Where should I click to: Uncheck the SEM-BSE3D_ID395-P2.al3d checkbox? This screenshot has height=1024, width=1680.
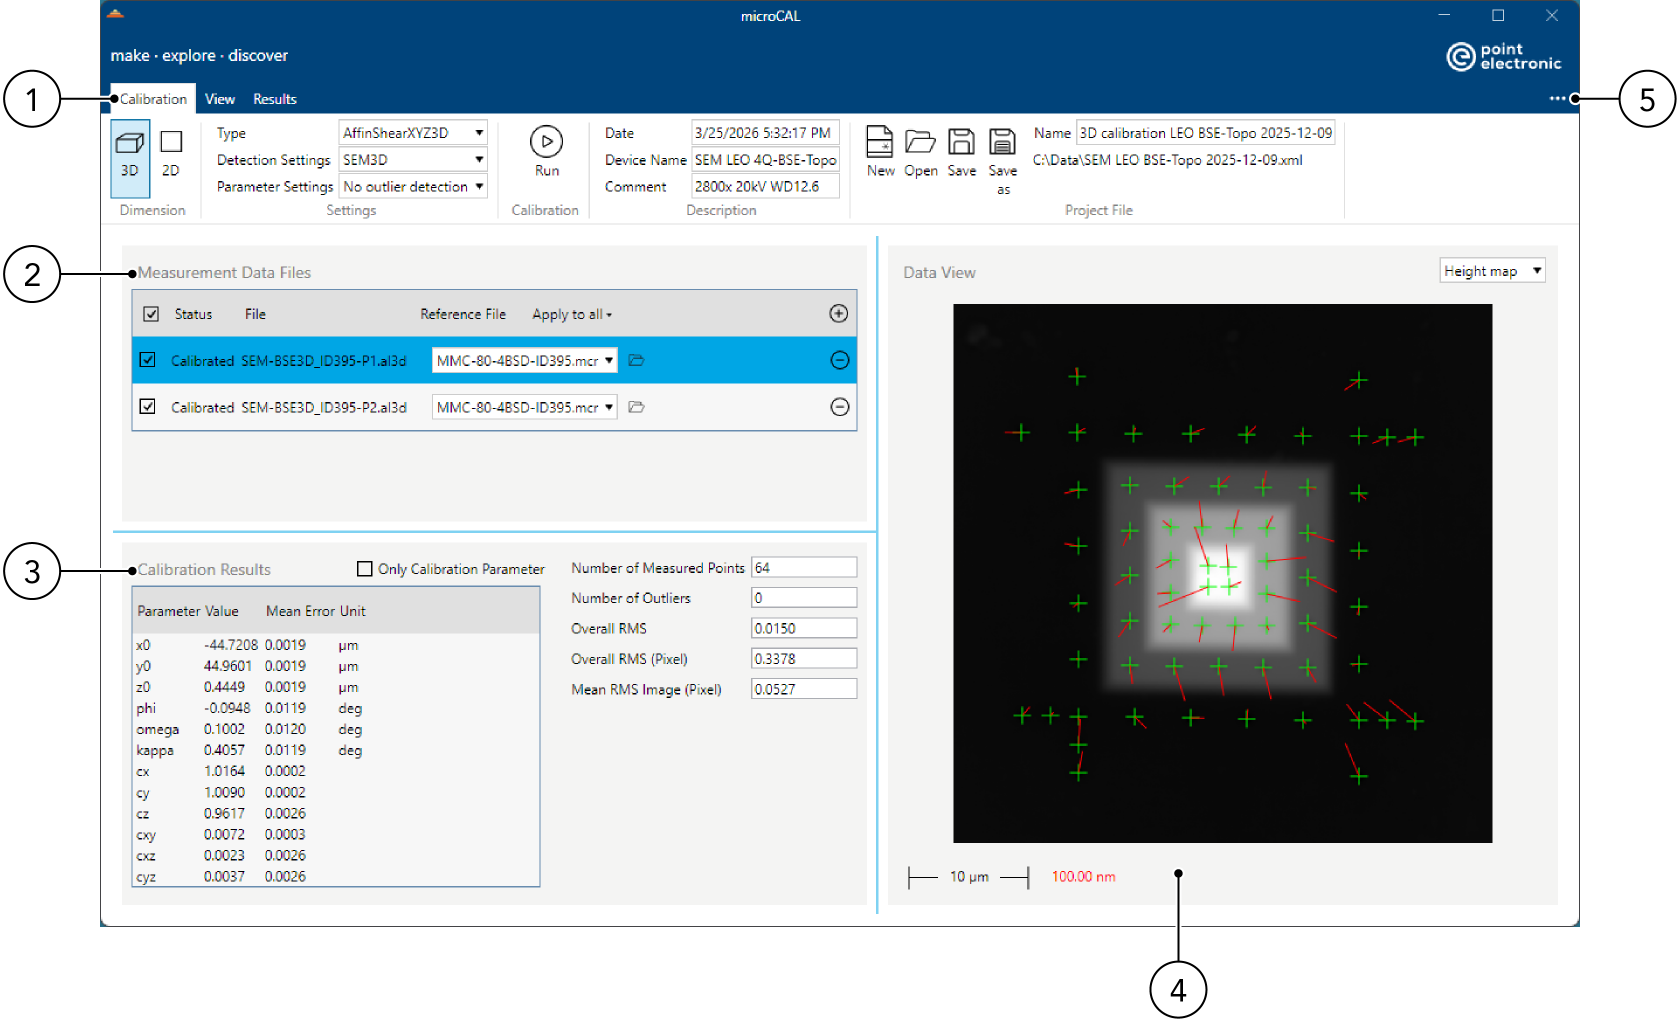click(x=148, y=407)
